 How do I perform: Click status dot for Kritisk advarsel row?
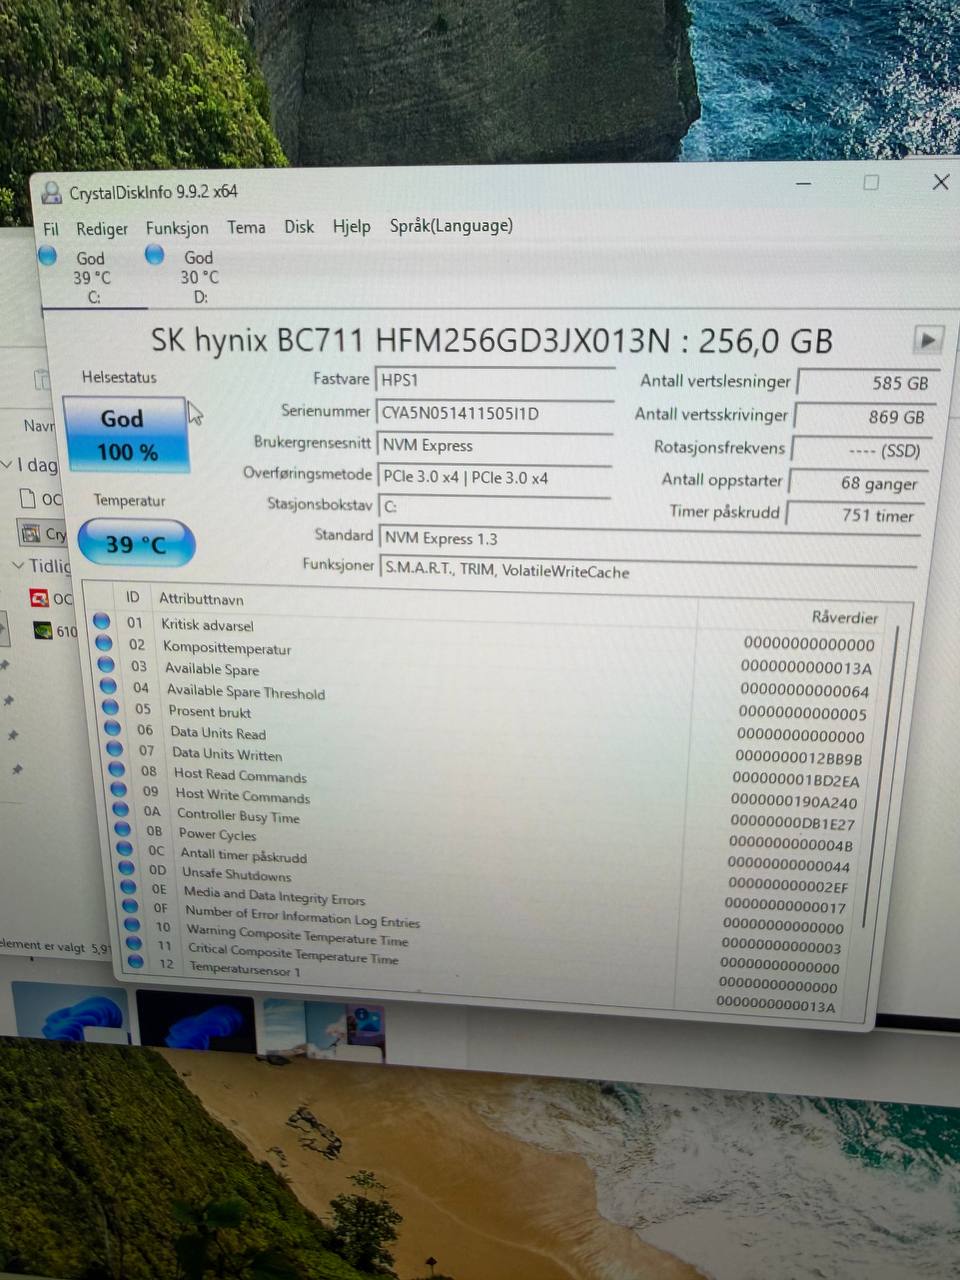pyautogui.click(x=101, y=621)
